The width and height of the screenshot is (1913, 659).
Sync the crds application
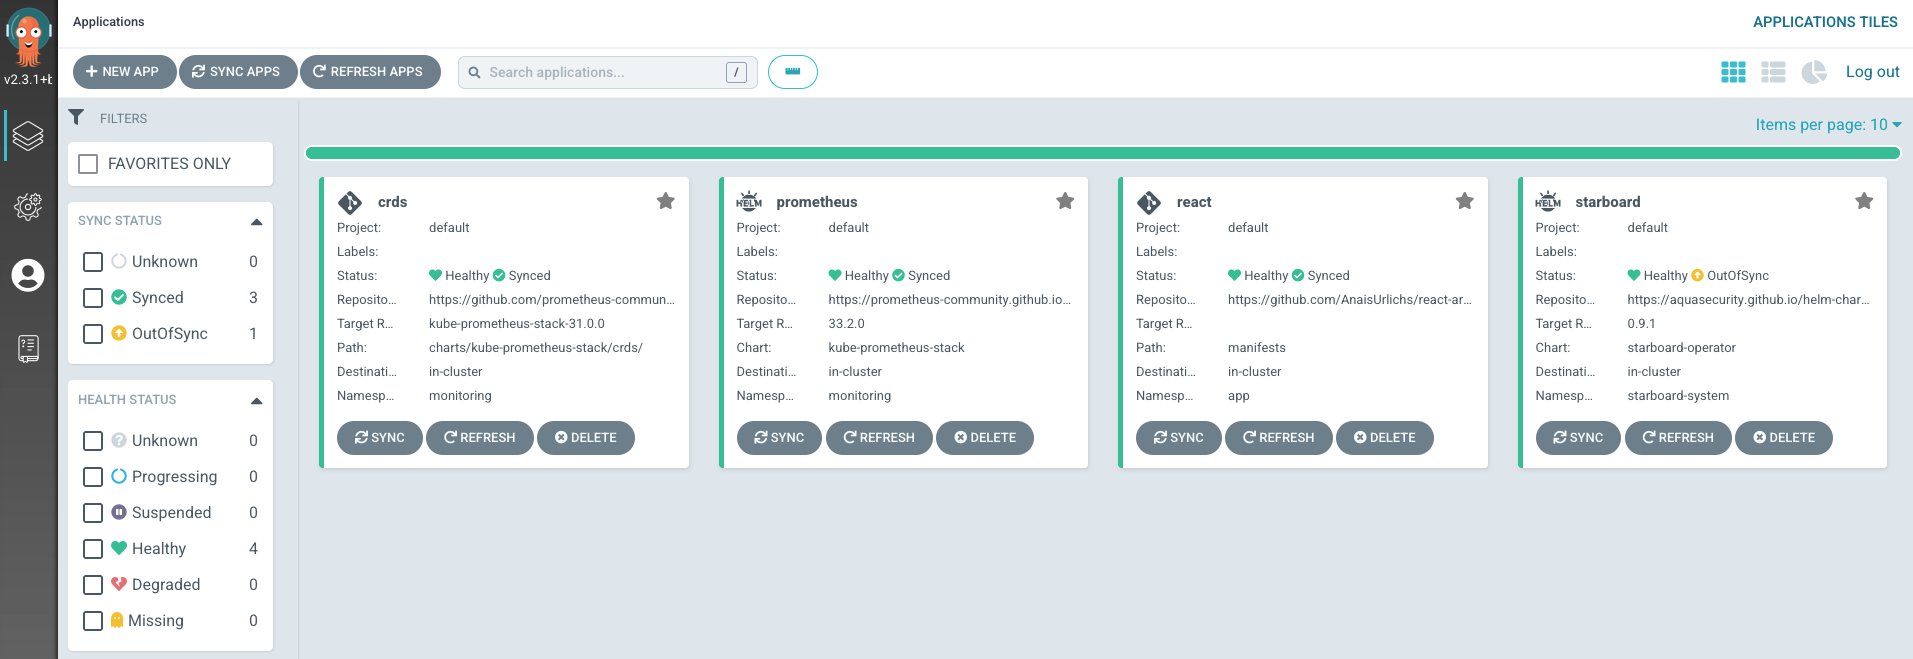tap(379, 438)
